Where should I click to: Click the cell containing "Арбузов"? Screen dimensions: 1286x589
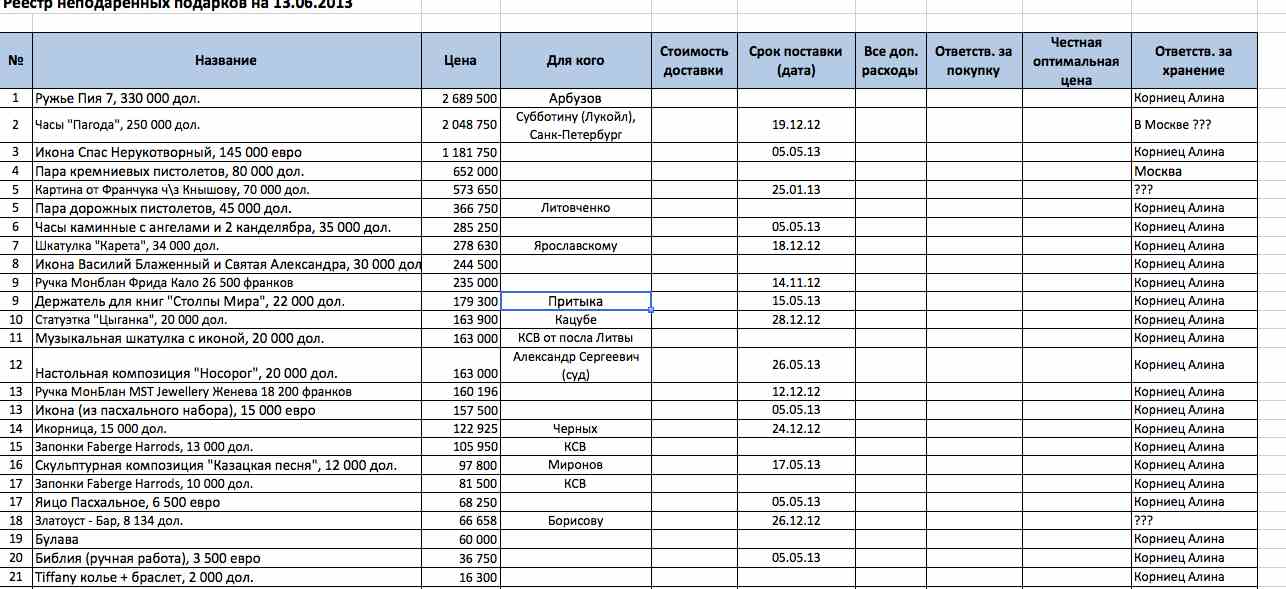tap(575, 98)
